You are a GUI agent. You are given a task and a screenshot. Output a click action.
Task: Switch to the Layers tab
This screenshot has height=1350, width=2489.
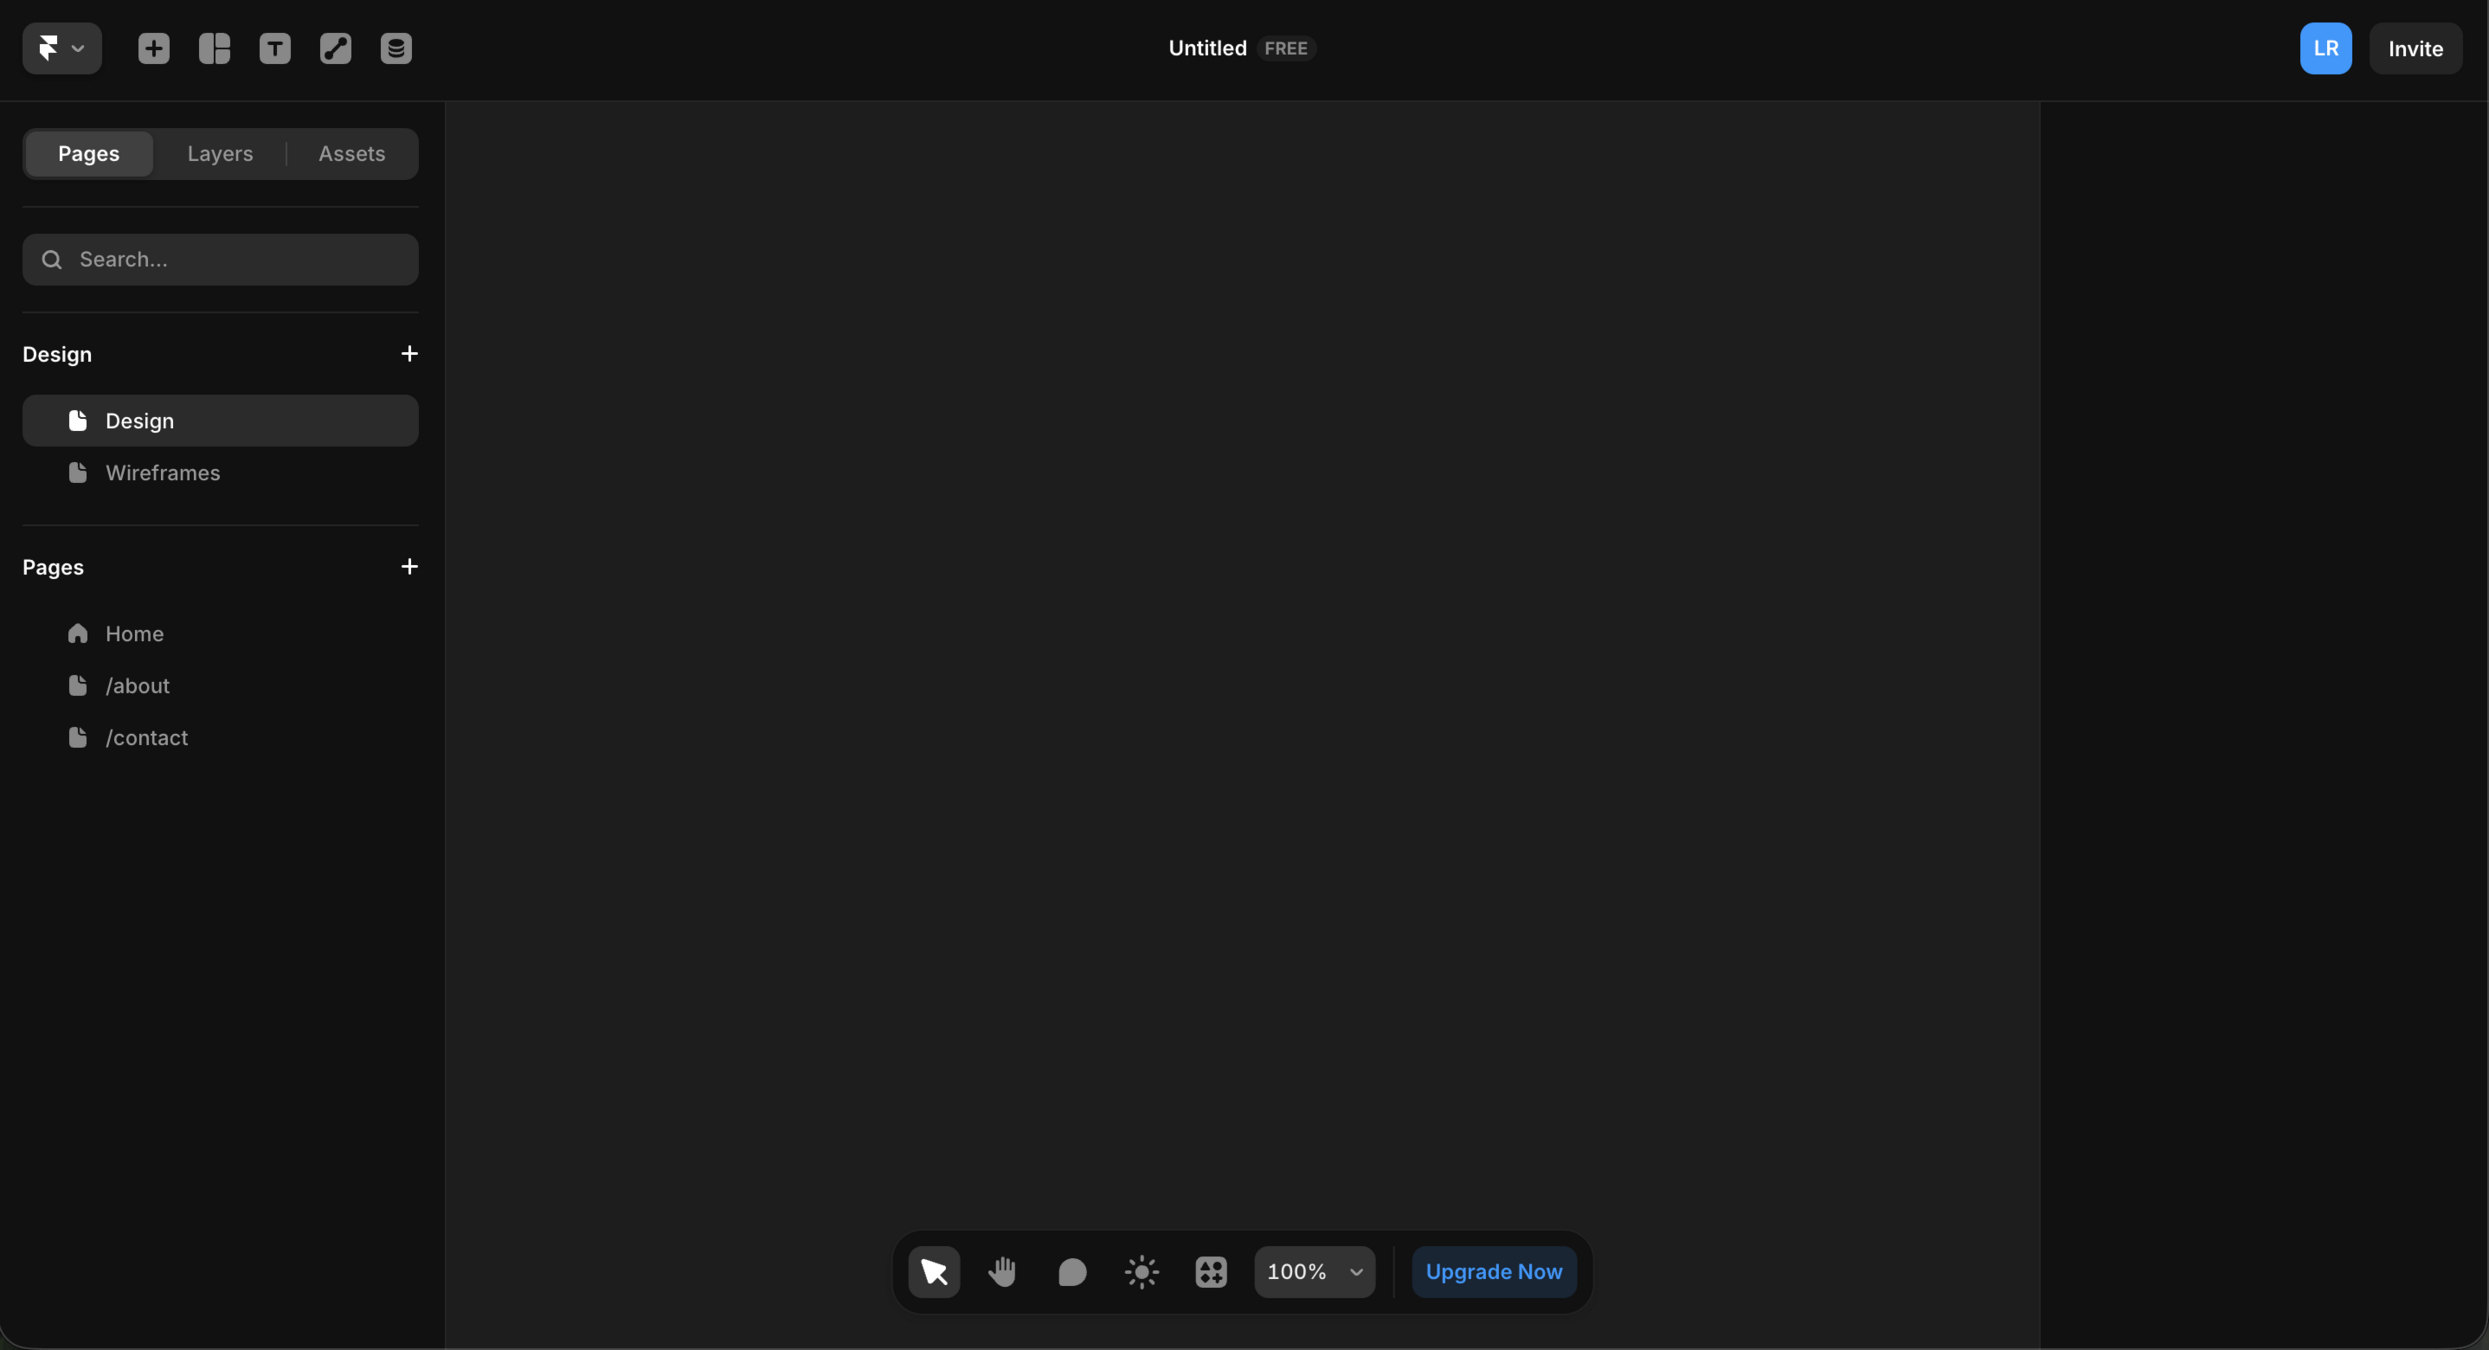(x=220, y=154)
